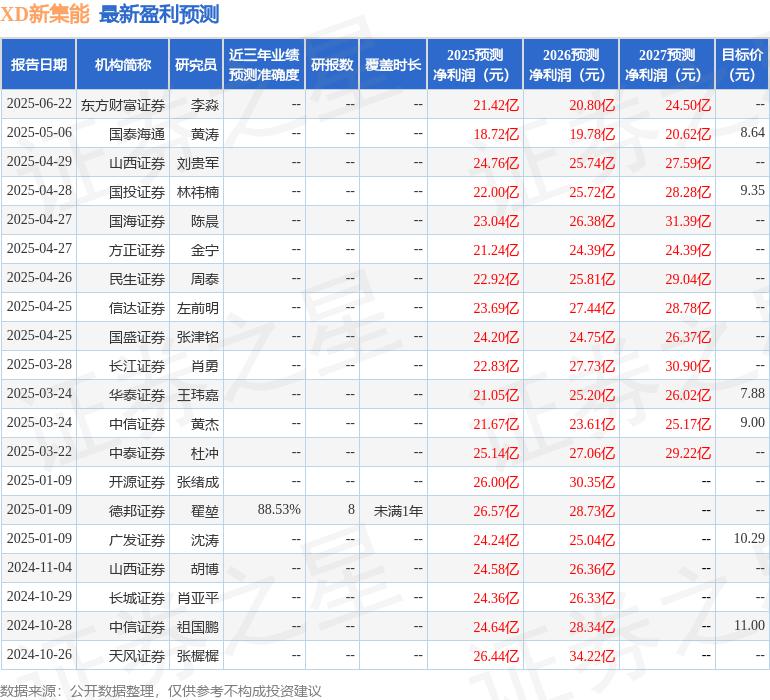Click target price 8.64

pyautogui.click(x=752, y=133)
